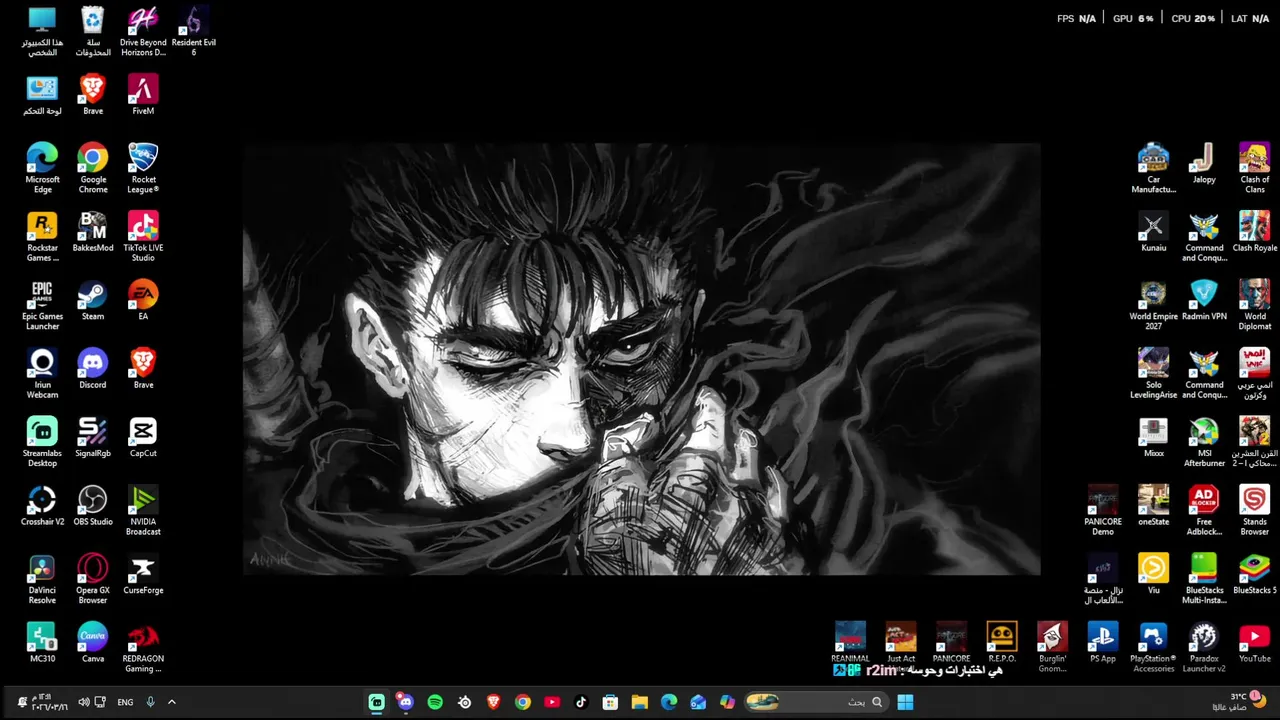Open MSI Afterburner desktop shortcut
1280x720 pixels.
tap(1204, 442)
